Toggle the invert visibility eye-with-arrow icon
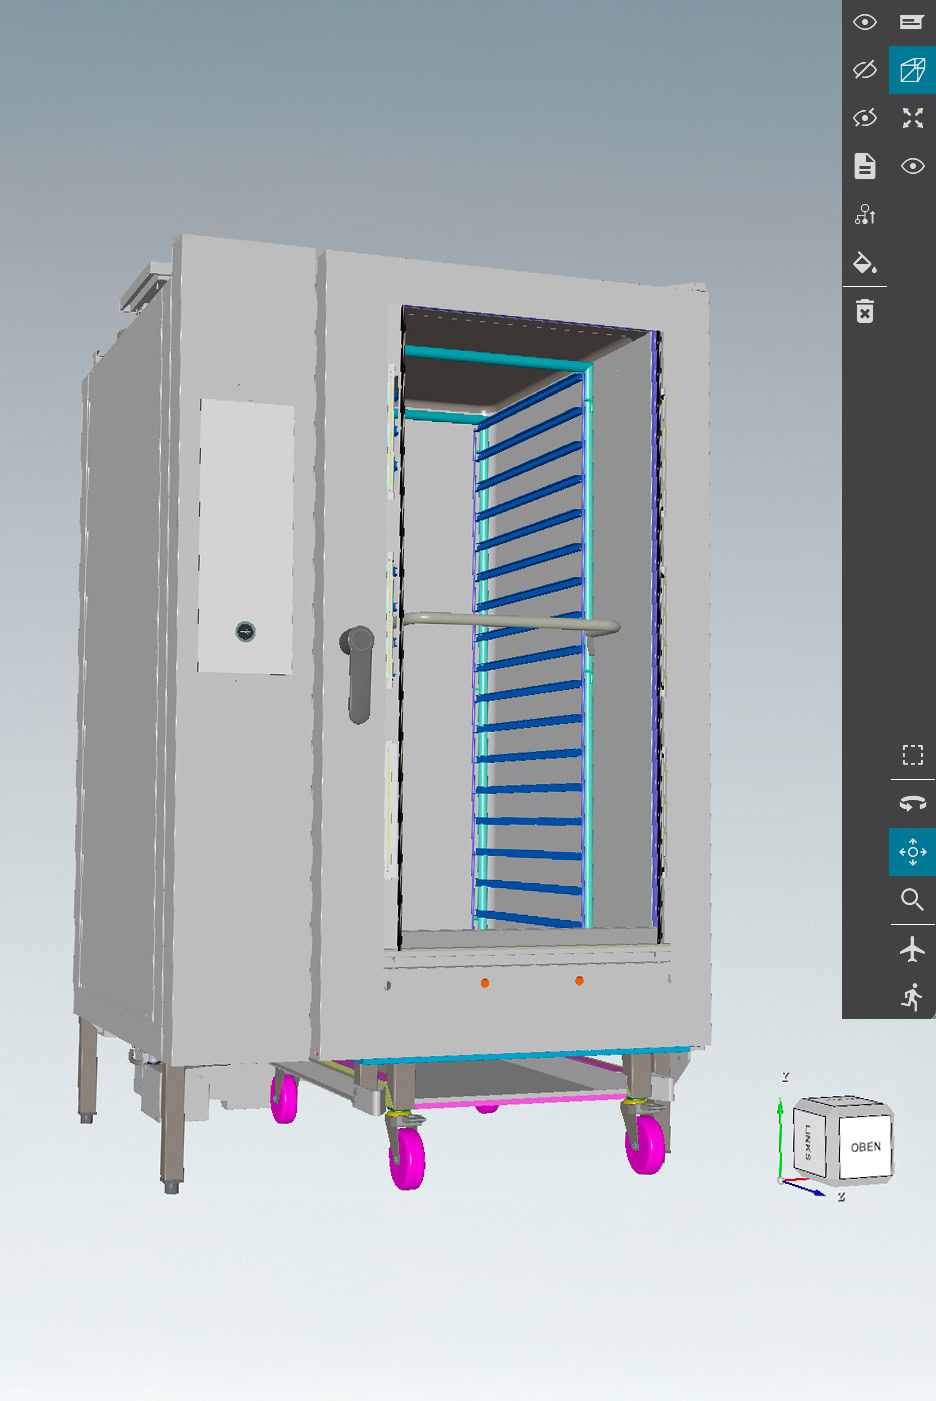Viewport: 936px width, 1401px height. pos(865,118)
